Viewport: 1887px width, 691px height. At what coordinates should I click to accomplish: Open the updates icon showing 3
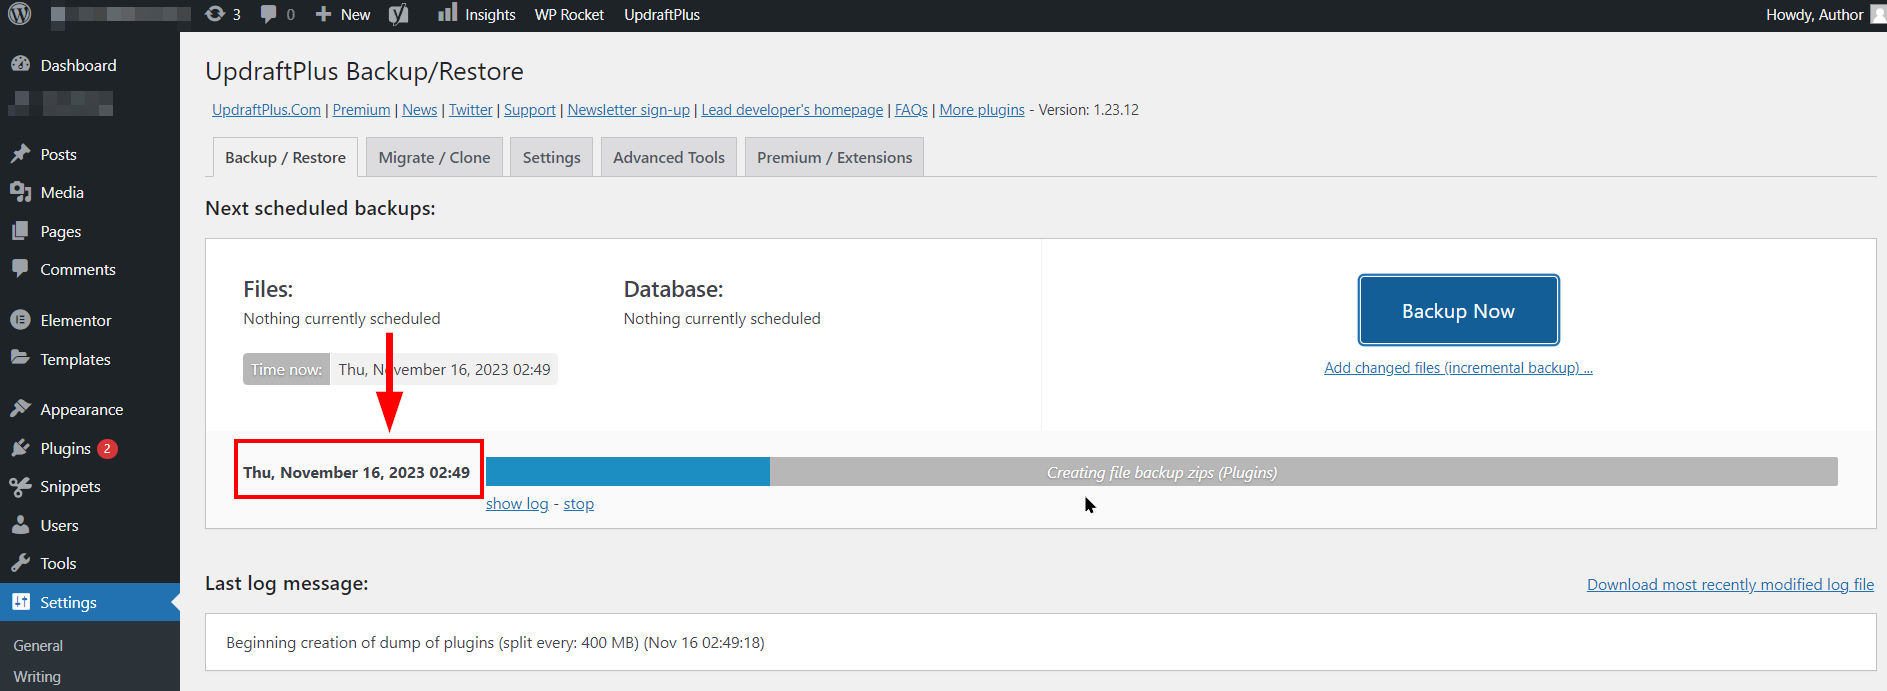point(214,14)
